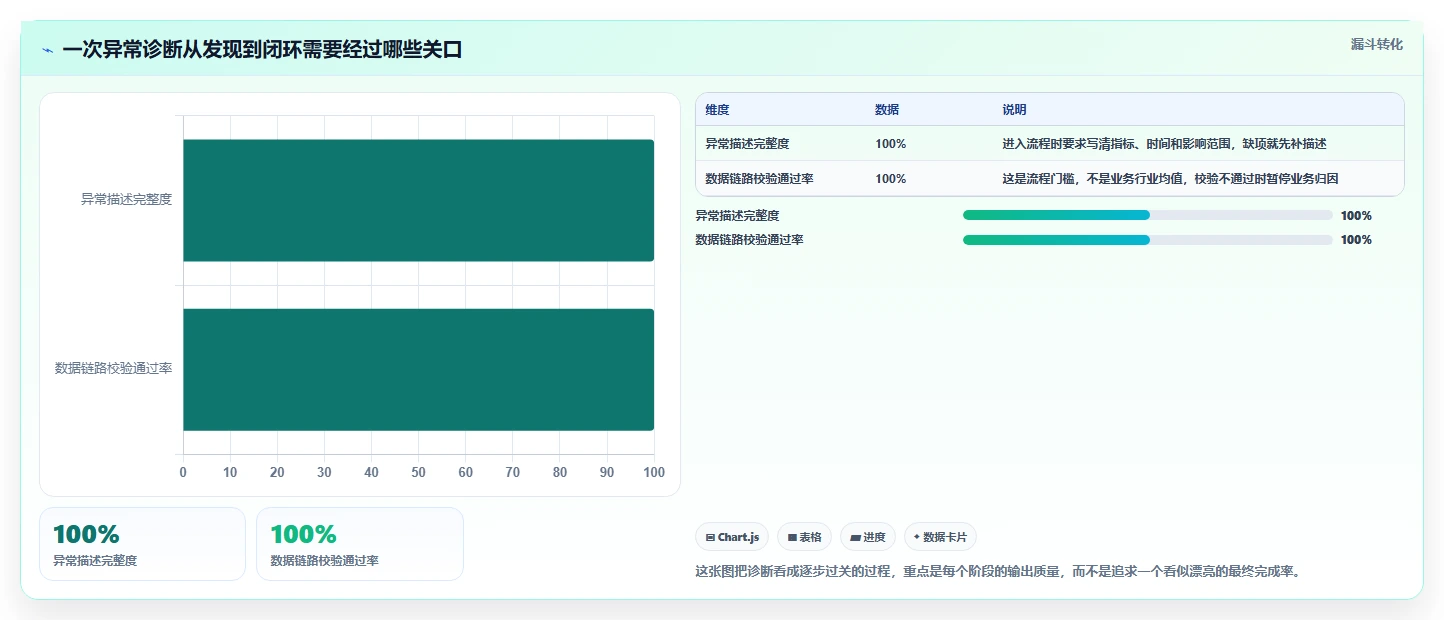
Task: Click the x-axis tick label 50
Action: [x=418, y=473]
